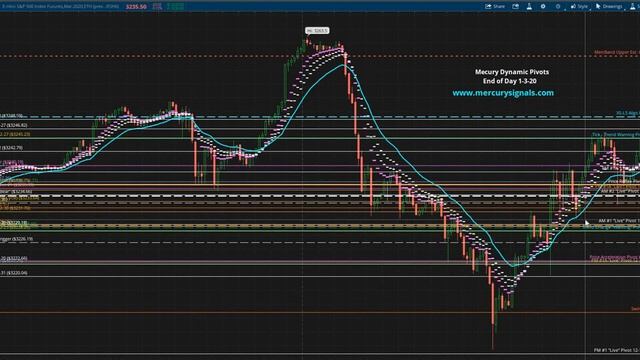Viewport: 640px width, 360px height.
Task: Click the trigger label ($3226.19)
Action: tap(17, 239)
